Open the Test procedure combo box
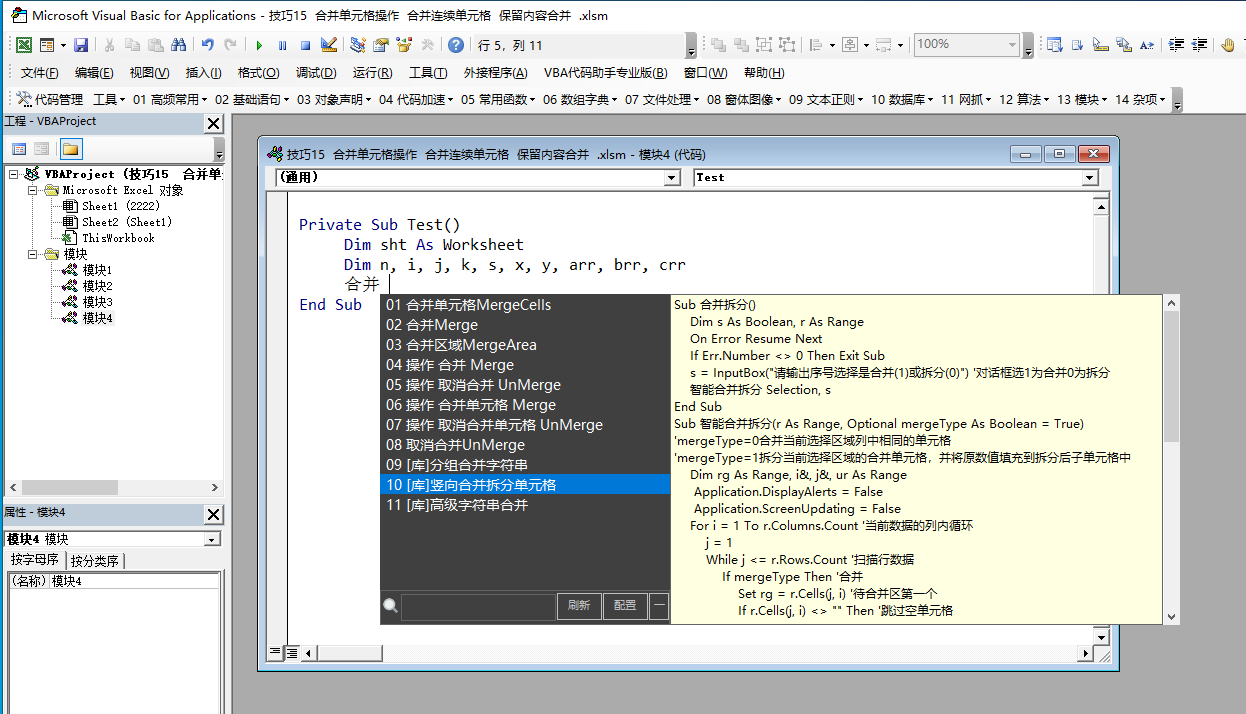Viewport: 1246px width, 714px height. [x=896, y=177]
